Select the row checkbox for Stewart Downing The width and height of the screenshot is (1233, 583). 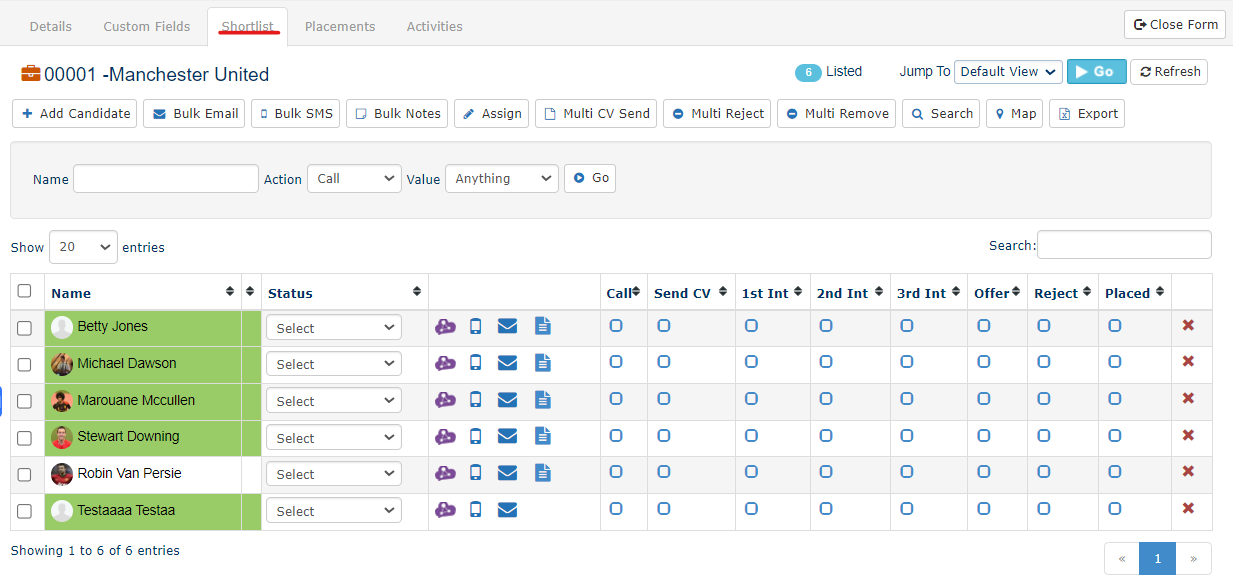tap(25, 438)
